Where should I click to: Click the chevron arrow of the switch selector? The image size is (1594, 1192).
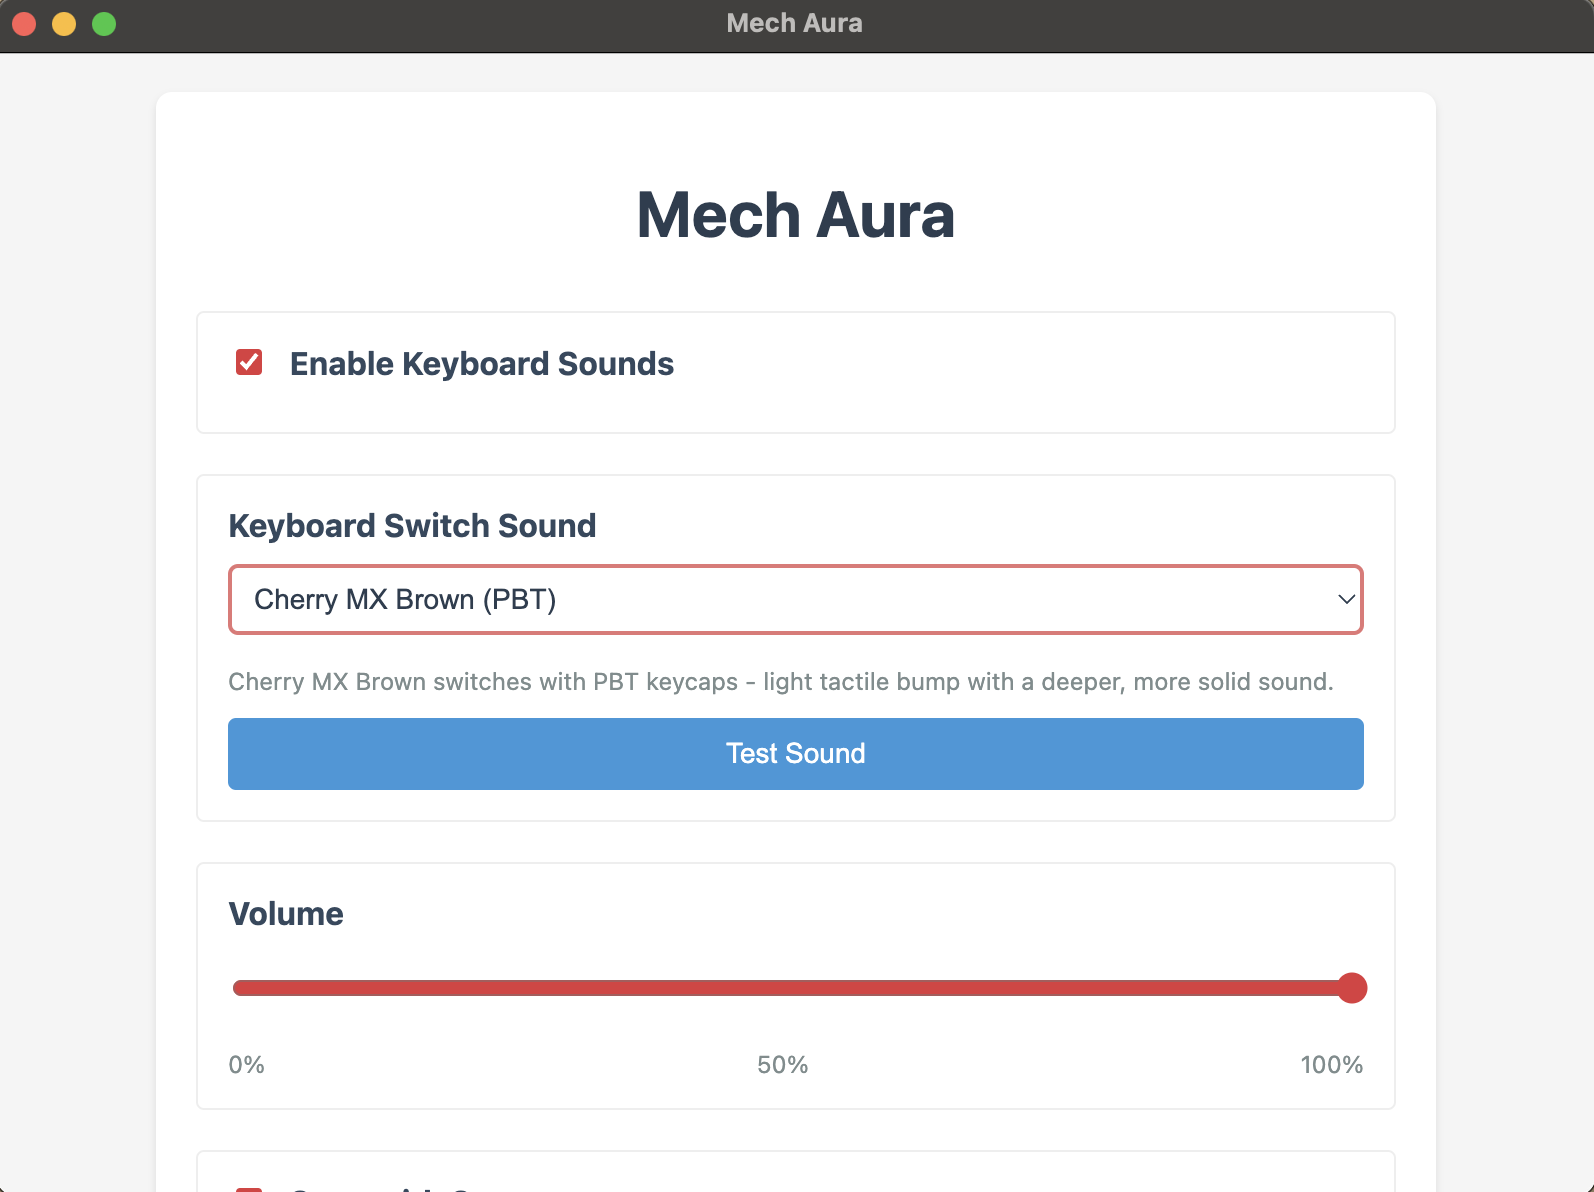tap(1346, 600)
